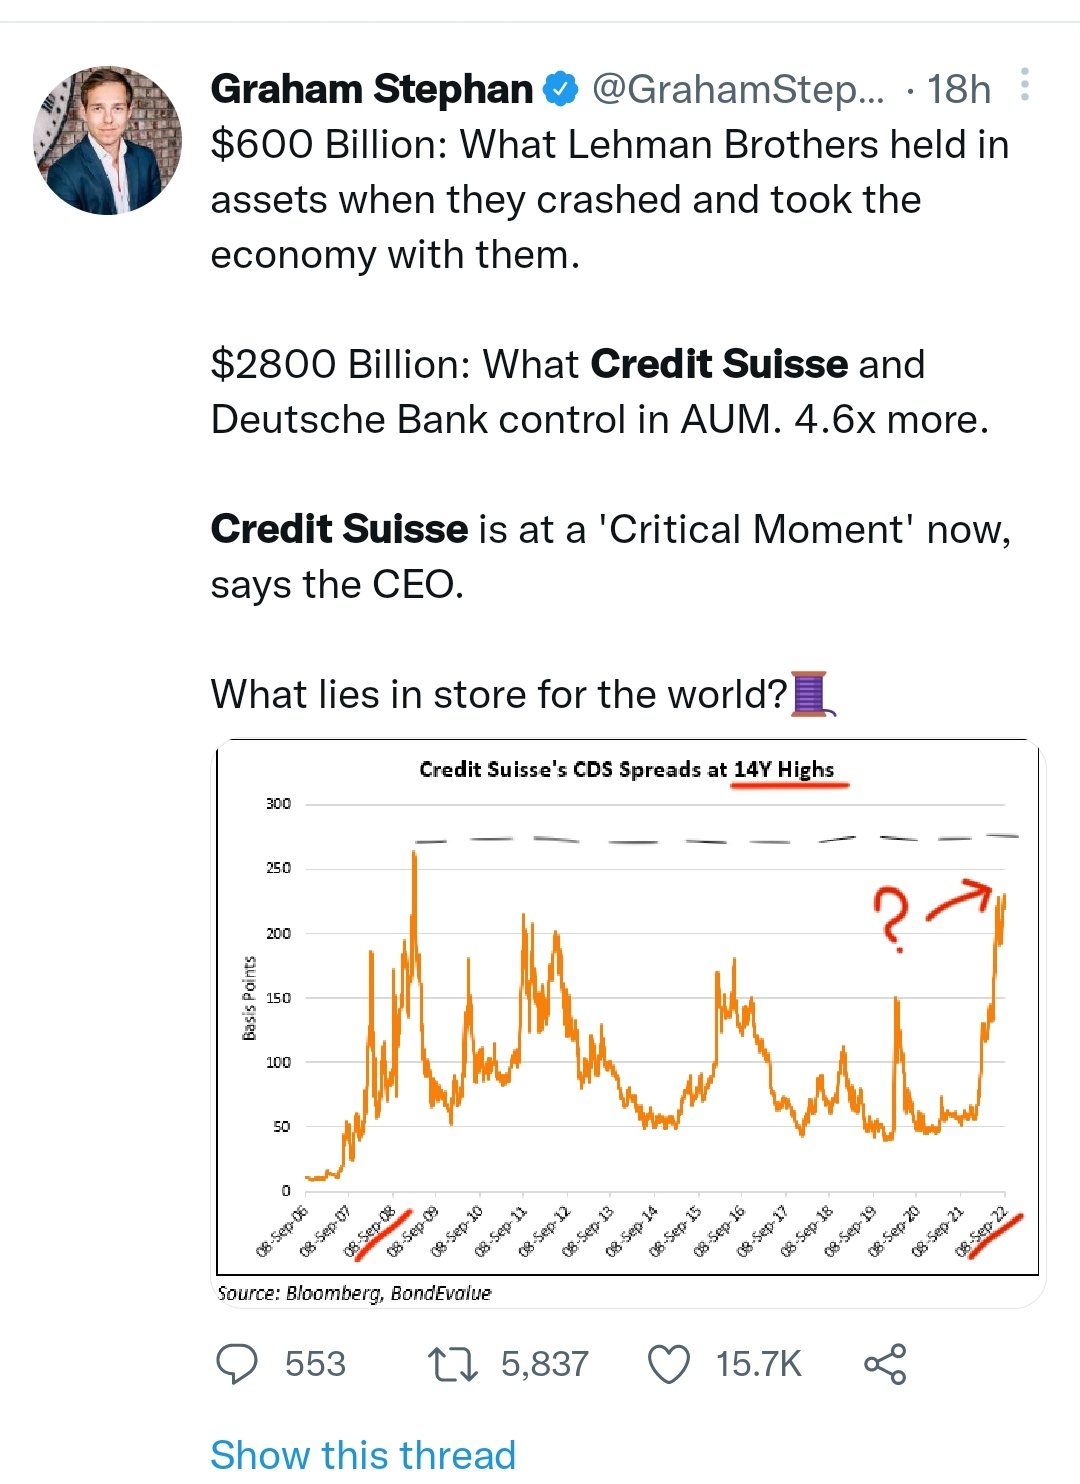The width and height of the screenshot is (1080, 1484).
Task: Like the tweet with heart icon
Action: coord(669,1364)
